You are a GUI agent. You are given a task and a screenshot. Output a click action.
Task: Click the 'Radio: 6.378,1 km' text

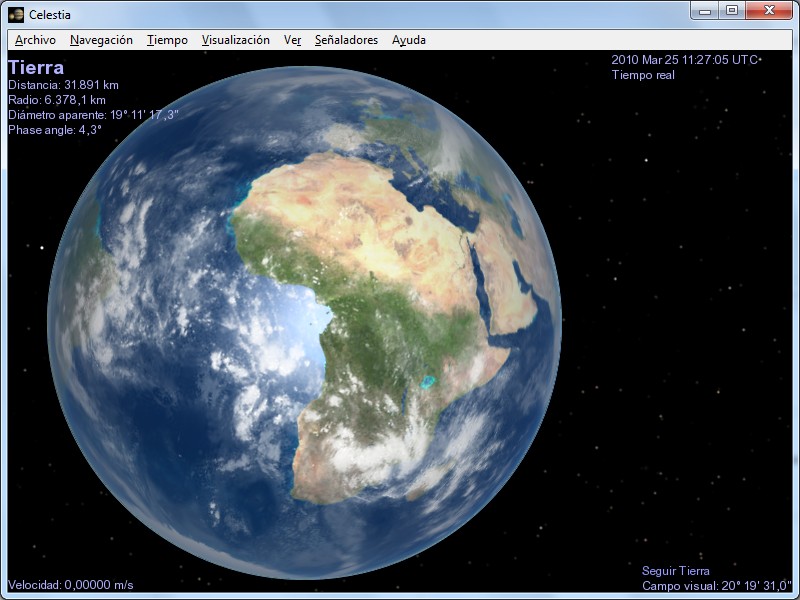[x=57, y=99]
